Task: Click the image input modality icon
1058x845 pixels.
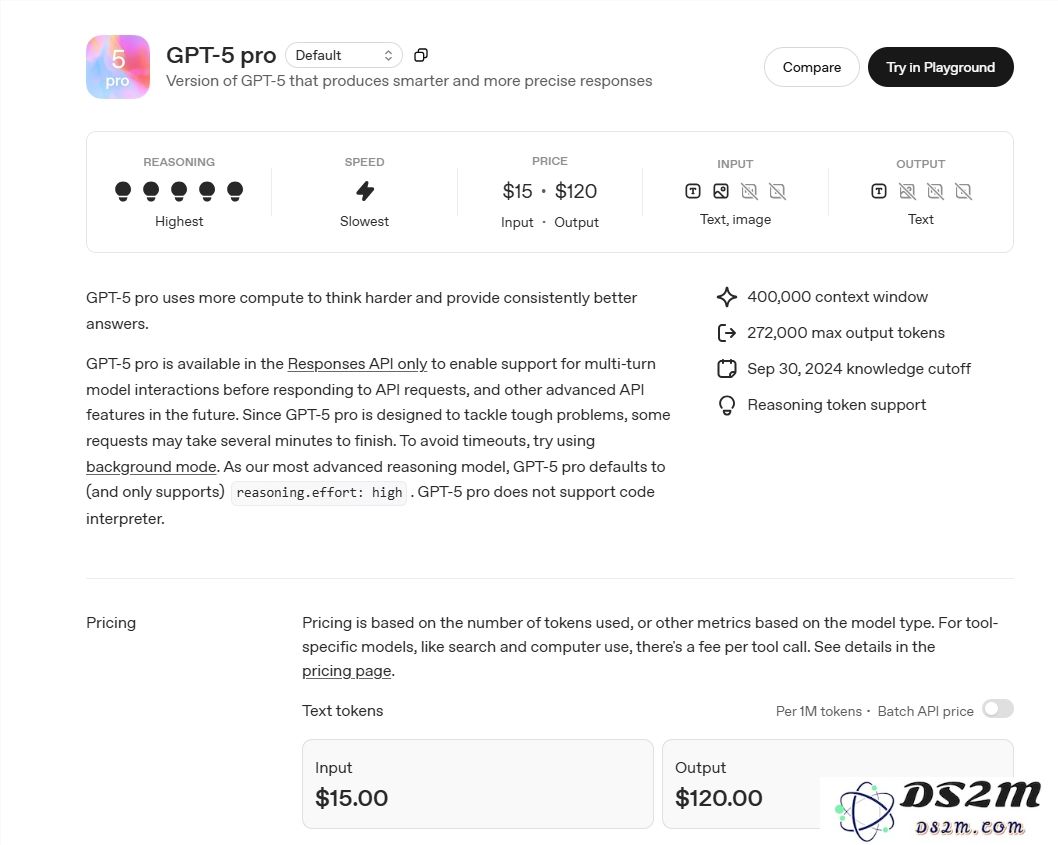Action: [721, 191]
